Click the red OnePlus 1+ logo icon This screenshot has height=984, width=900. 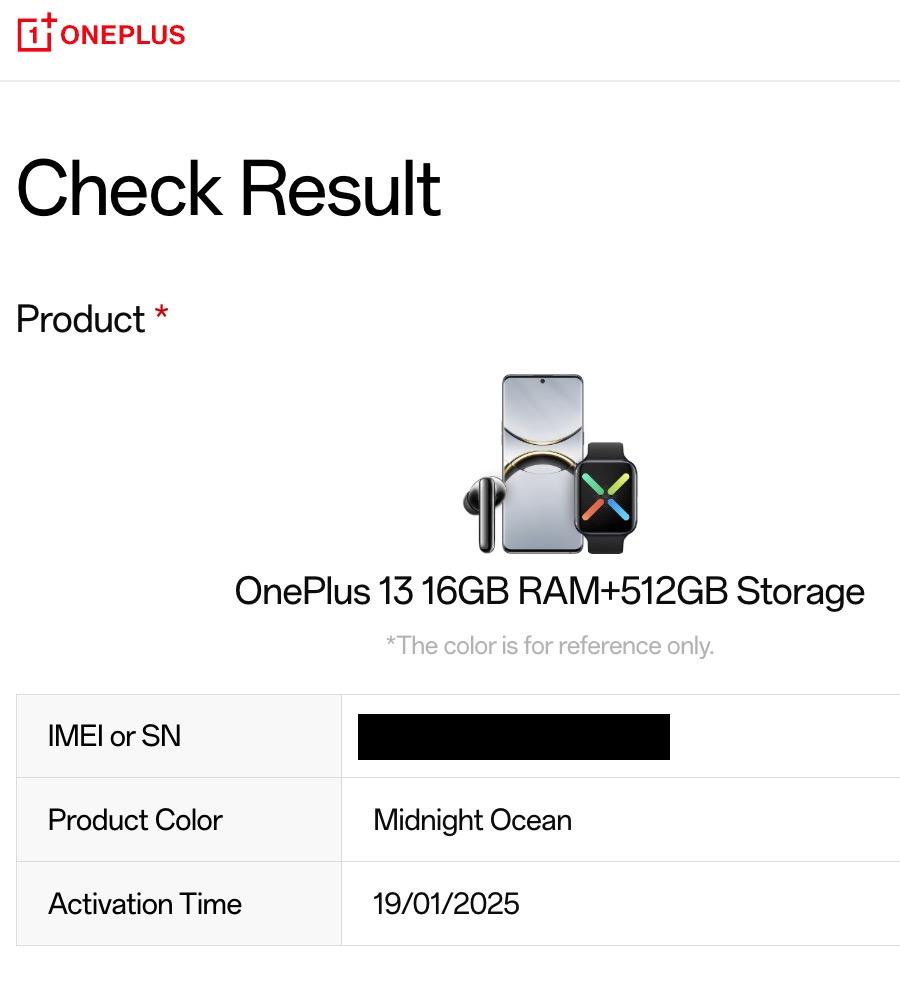click(37, 33)
